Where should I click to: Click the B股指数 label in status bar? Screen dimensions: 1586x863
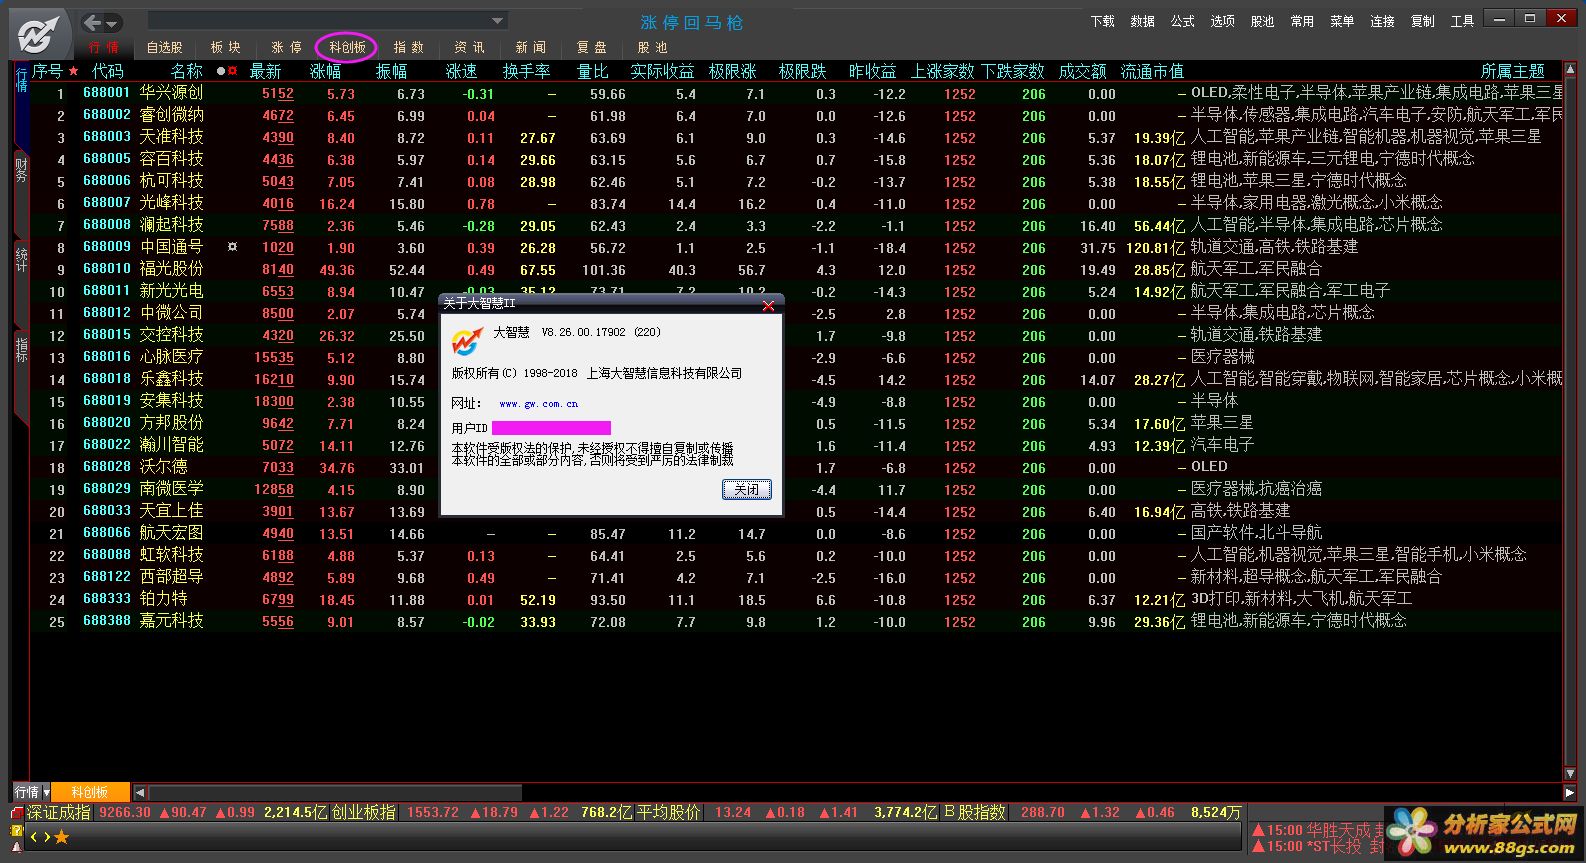pyautogui.click(x=974, y=812)
